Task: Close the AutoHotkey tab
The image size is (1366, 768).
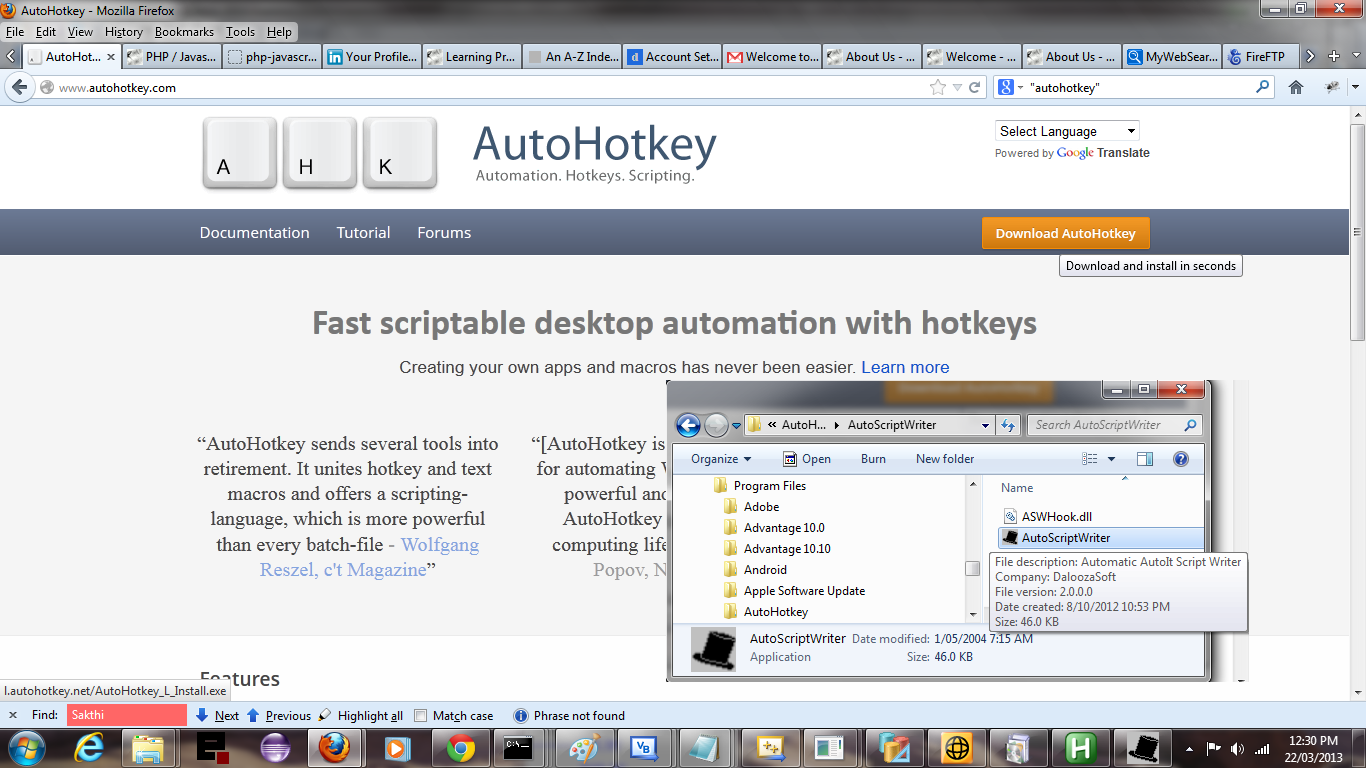Action: 111,57
